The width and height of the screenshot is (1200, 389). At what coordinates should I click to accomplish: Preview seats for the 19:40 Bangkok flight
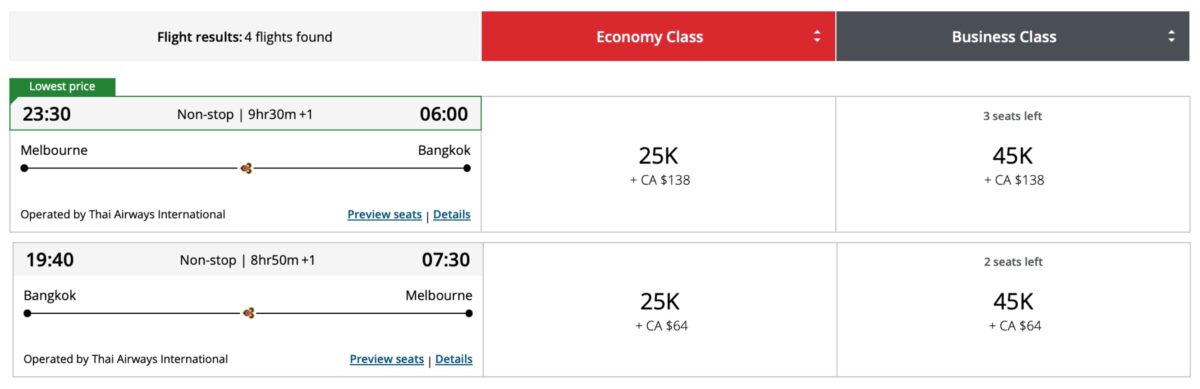pyautogui.click(x=387, y=359)
